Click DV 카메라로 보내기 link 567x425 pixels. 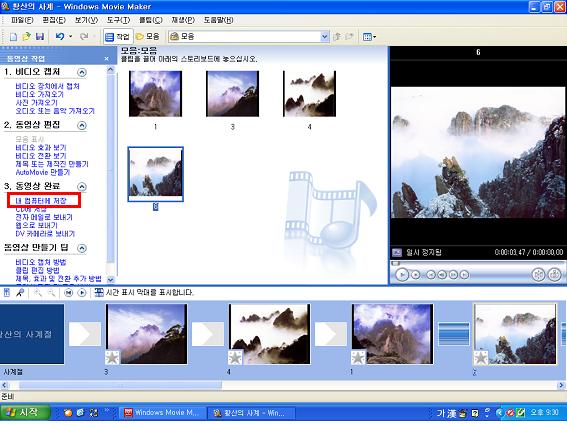coord(45,234)
